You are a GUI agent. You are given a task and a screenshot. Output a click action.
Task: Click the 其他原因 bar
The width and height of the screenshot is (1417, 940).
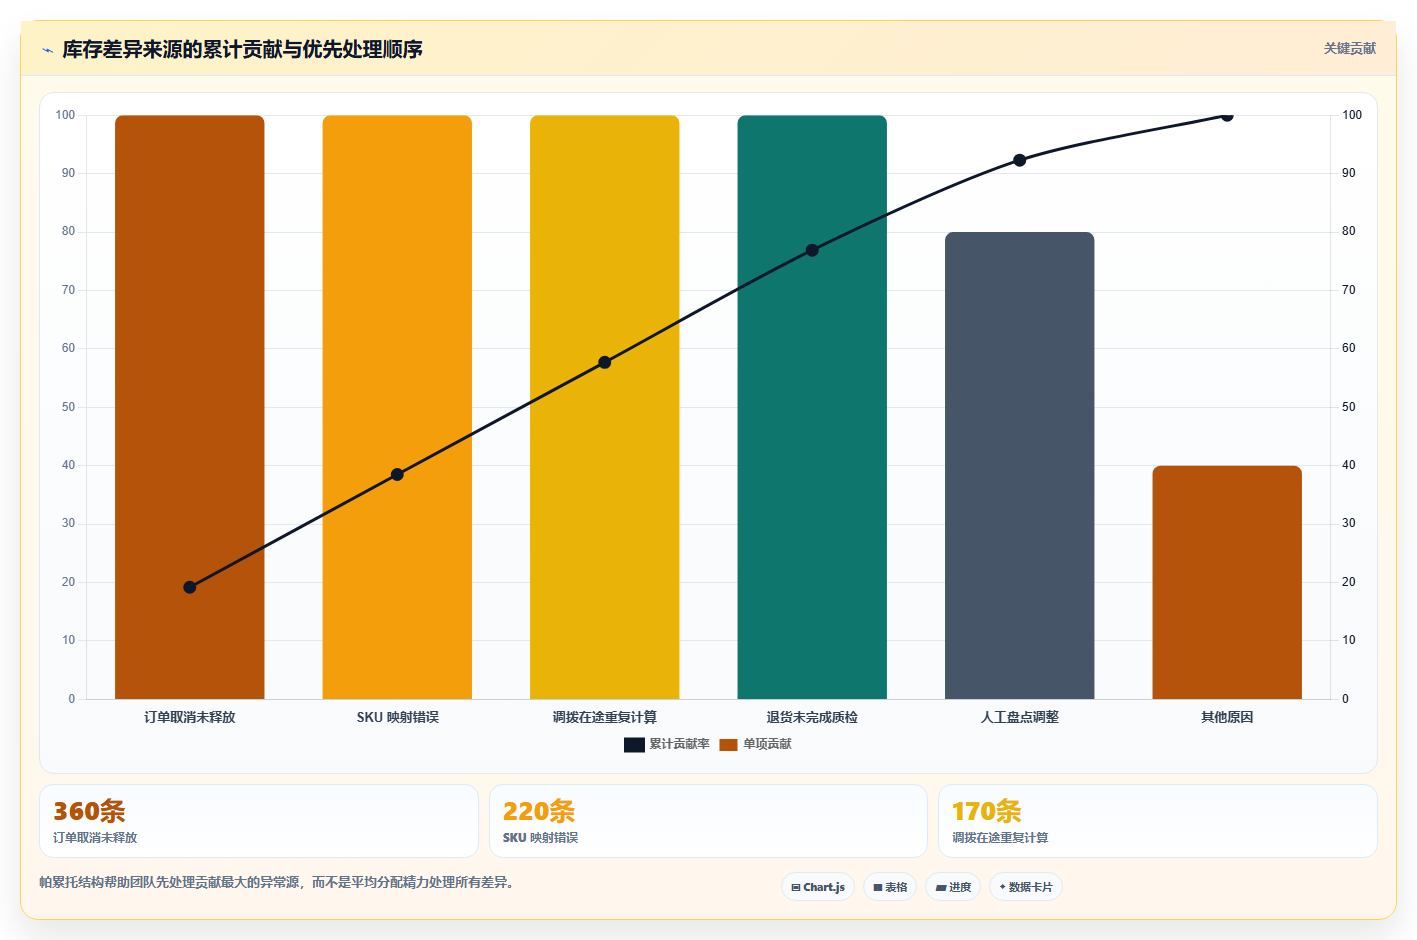1227,582
